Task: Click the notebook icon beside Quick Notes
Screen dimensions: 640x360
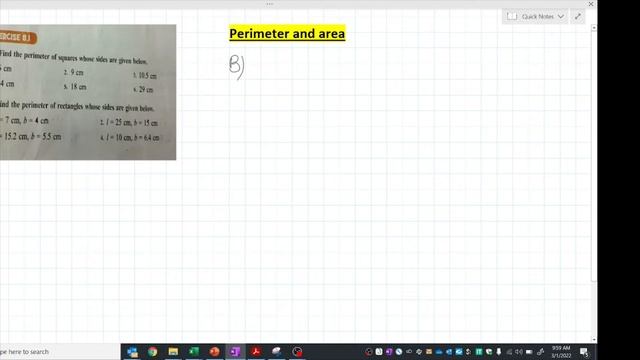Action: click(512, 16)
